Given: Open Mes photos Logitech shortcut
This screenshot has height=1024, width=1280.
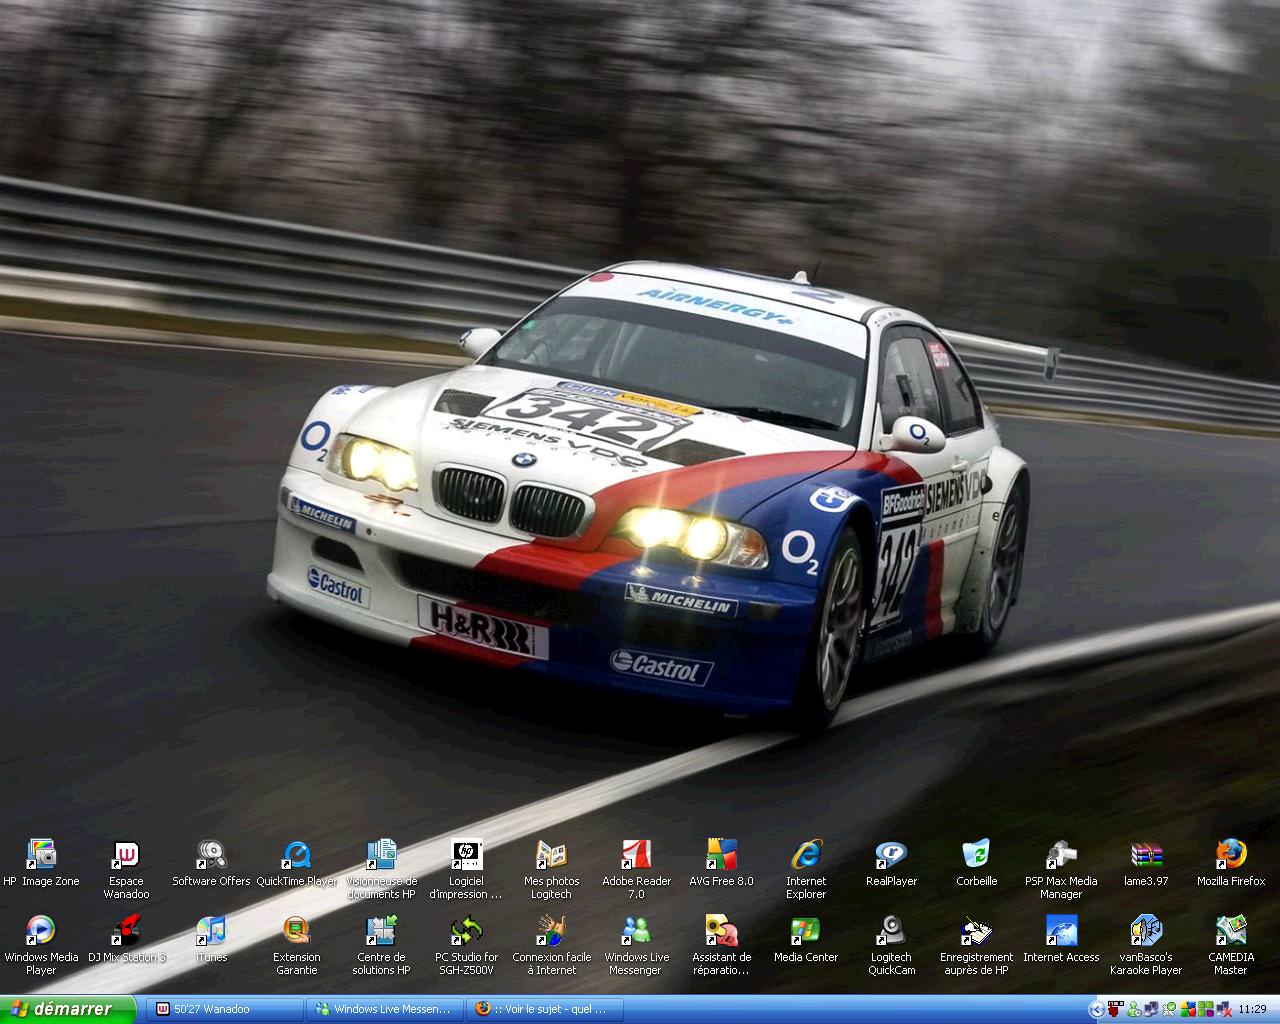Looking at the screenshot, I should 551,868.
